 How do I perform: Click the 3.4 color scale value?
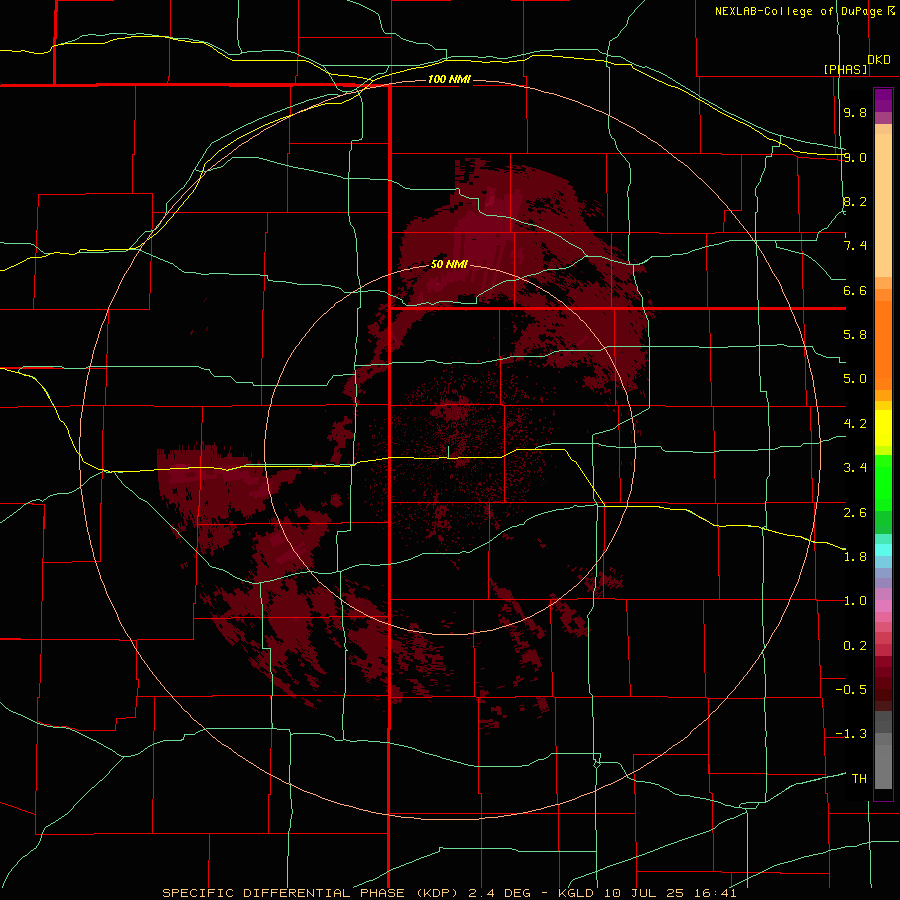[x=855, y=468]
